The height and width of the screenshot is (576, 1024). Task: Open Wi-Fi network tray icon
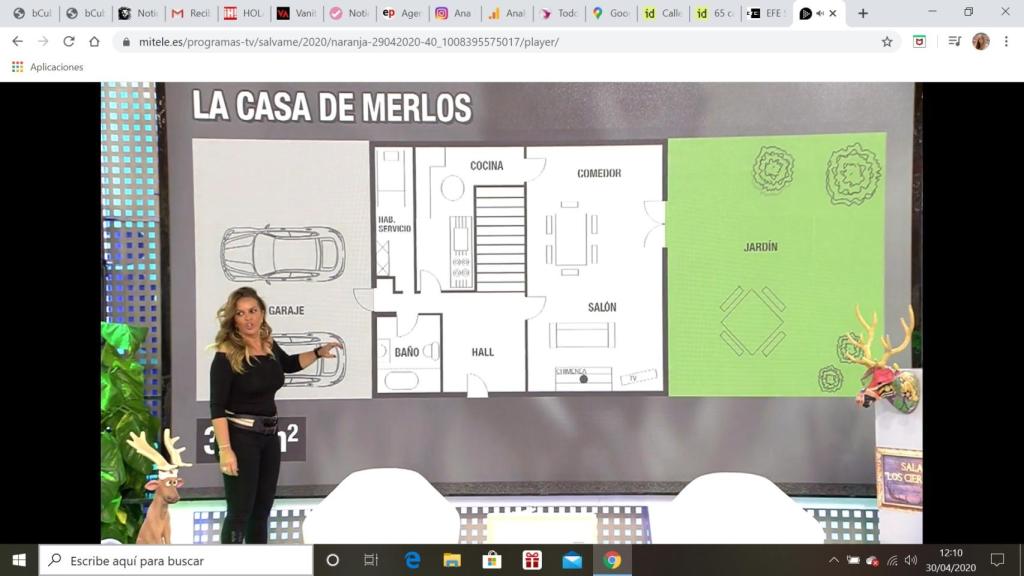(892, 560)
